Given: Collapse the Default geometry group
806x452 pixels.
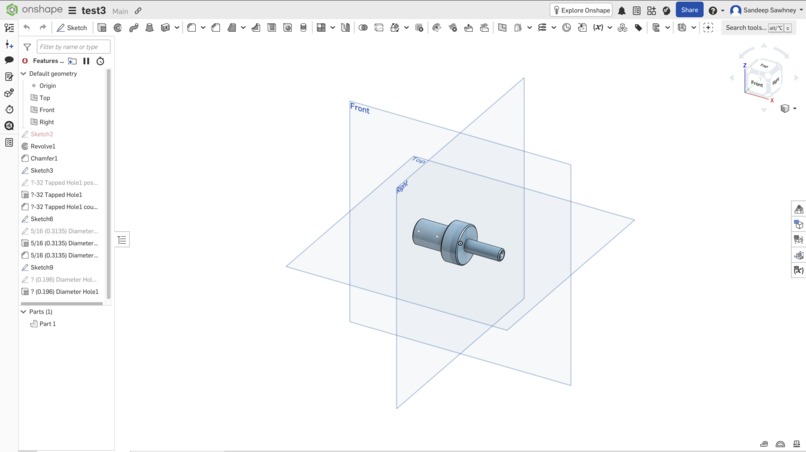Looking at the screenshot, I should [x=24, y=74].
